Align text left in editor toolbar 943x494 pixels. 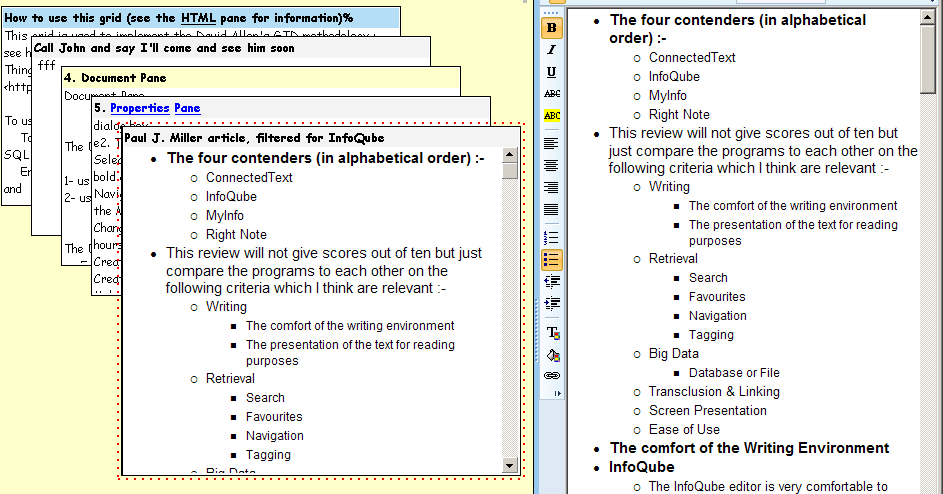point(551,144)
